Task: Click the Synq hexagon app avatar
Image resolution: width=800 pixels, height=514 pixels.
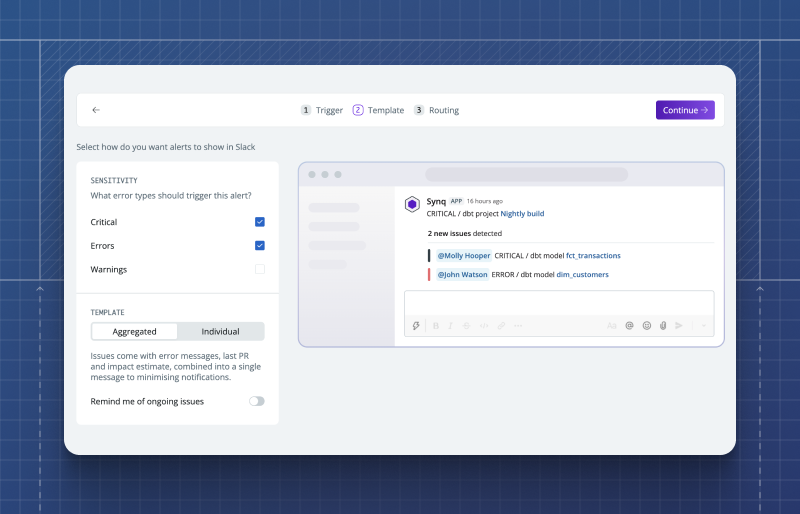Action: tap(412, 204)
